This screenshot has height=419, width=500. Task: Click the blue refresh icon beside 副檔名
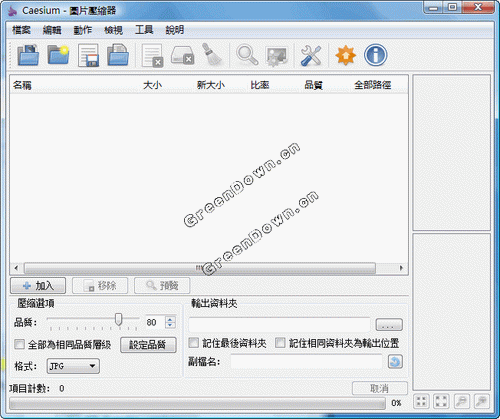pyautogui.click(x=395, y=362)
